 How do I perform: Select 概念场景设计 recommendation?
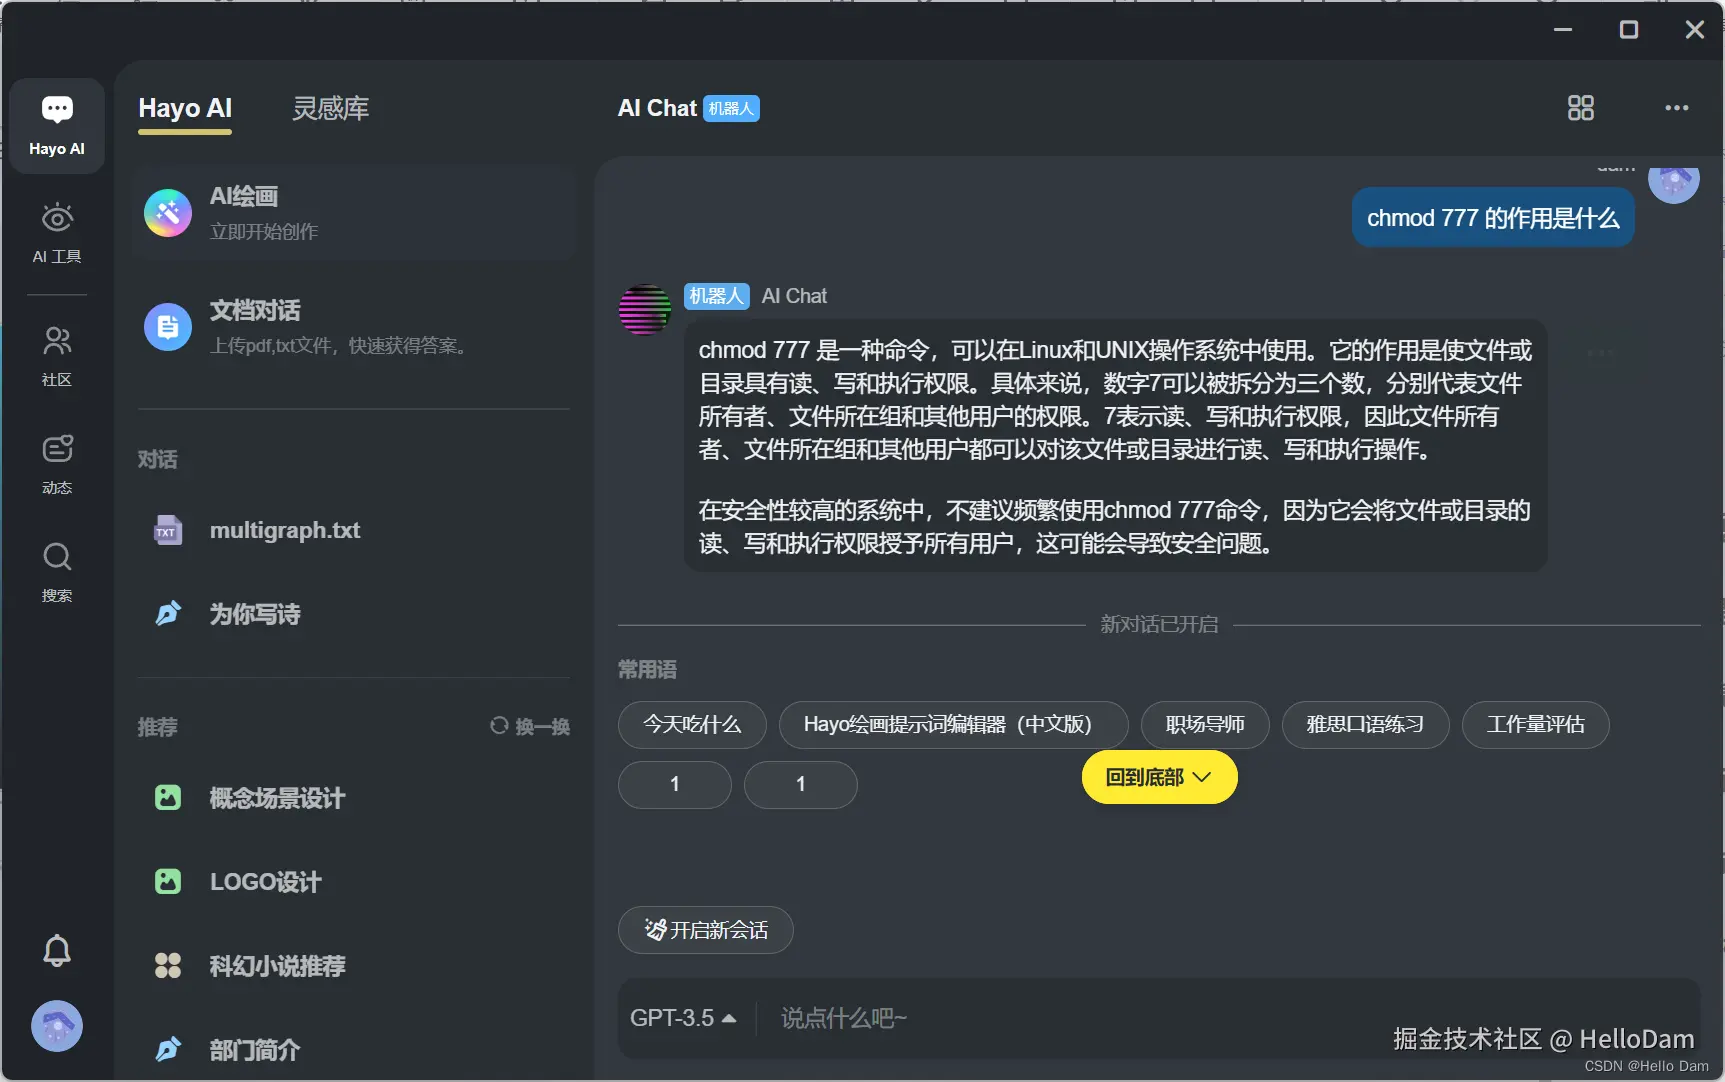coord(354,798)
